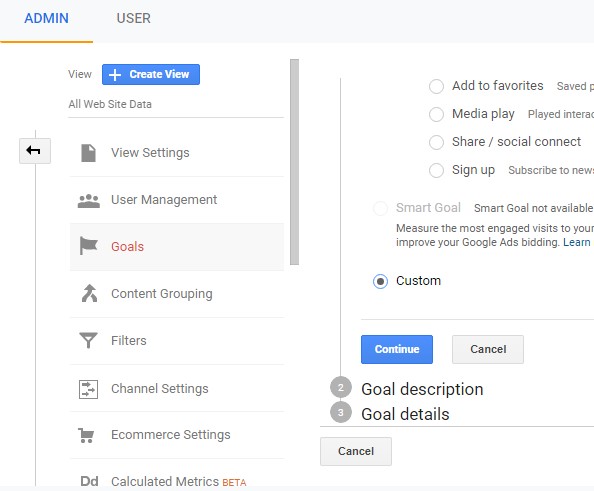Click the Content Grouping merge icon
The image size is (594, 491).
[x=89, y=293]
